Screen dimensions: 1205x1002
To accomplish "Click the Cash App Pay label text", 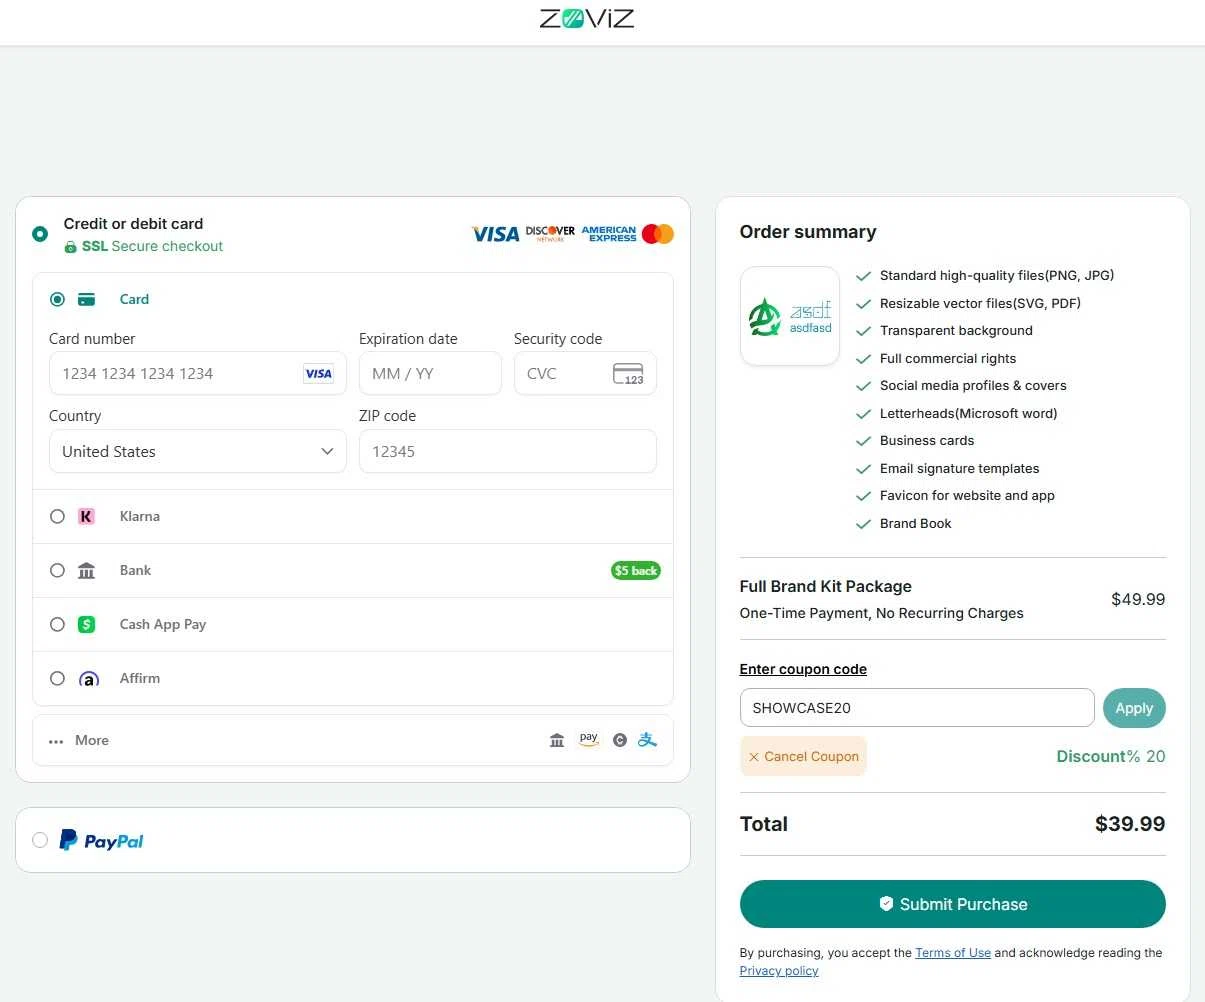I will [163, 625].
